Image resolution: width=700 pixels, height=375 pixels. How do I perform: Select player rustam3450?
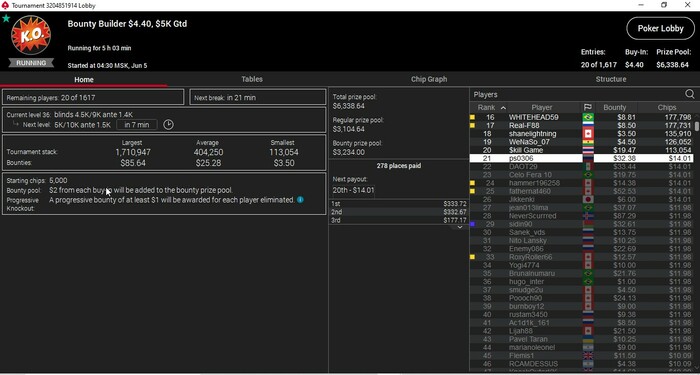click(x=581, y=315)
